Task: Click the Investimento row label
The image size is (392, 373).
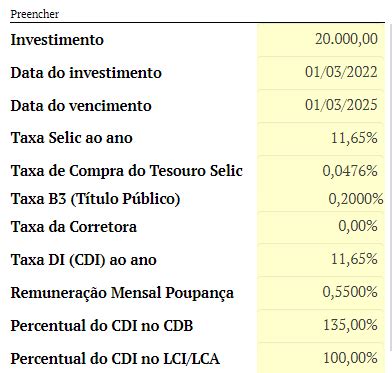Action: pos(57,40)
